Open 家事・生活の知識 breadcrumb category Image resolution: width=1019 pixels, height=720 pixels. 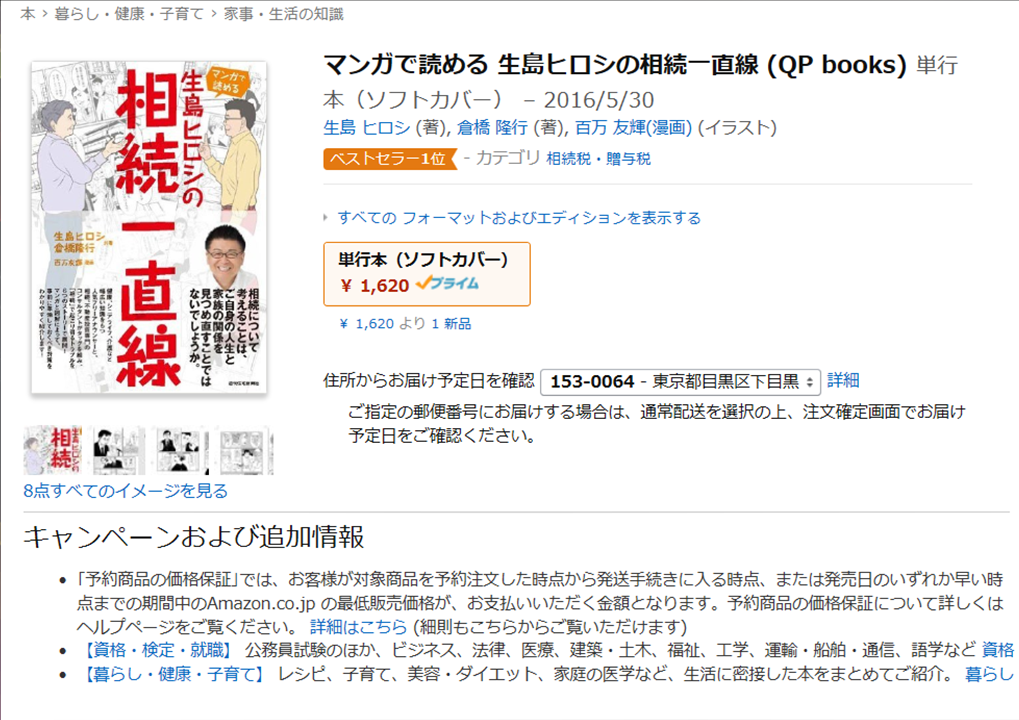coord(283,14)
